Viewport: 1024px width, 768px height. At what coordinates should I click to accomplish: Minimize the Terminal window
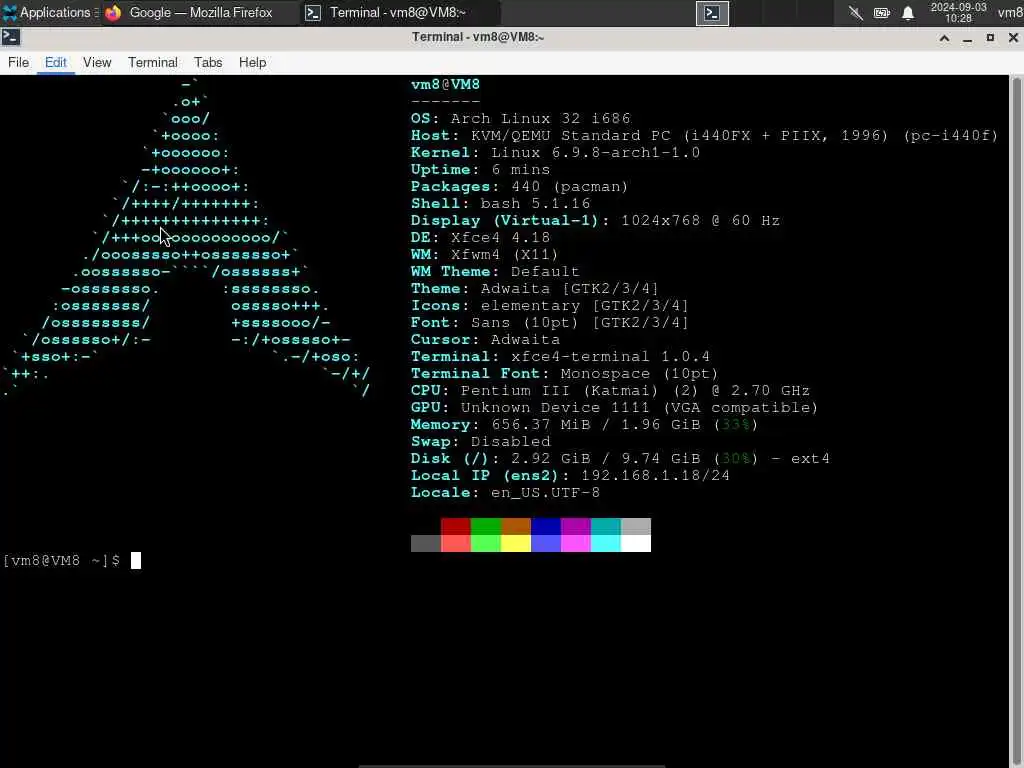coord(967,38)
